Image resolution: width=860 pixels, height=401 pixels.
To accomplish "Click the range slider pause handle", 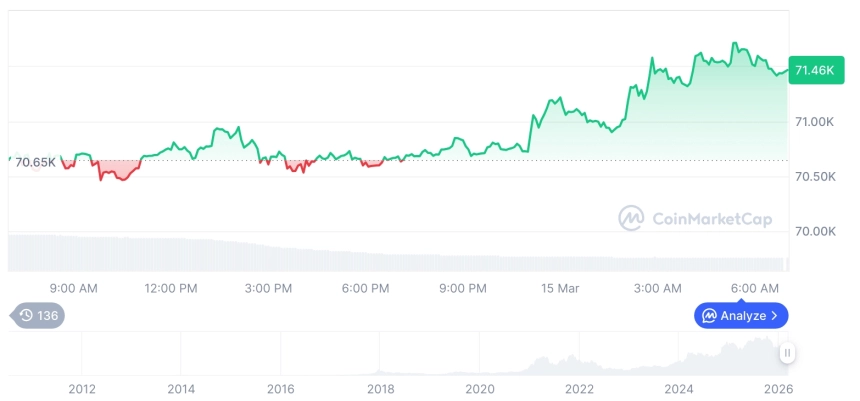I will click(x=788, y=353).
